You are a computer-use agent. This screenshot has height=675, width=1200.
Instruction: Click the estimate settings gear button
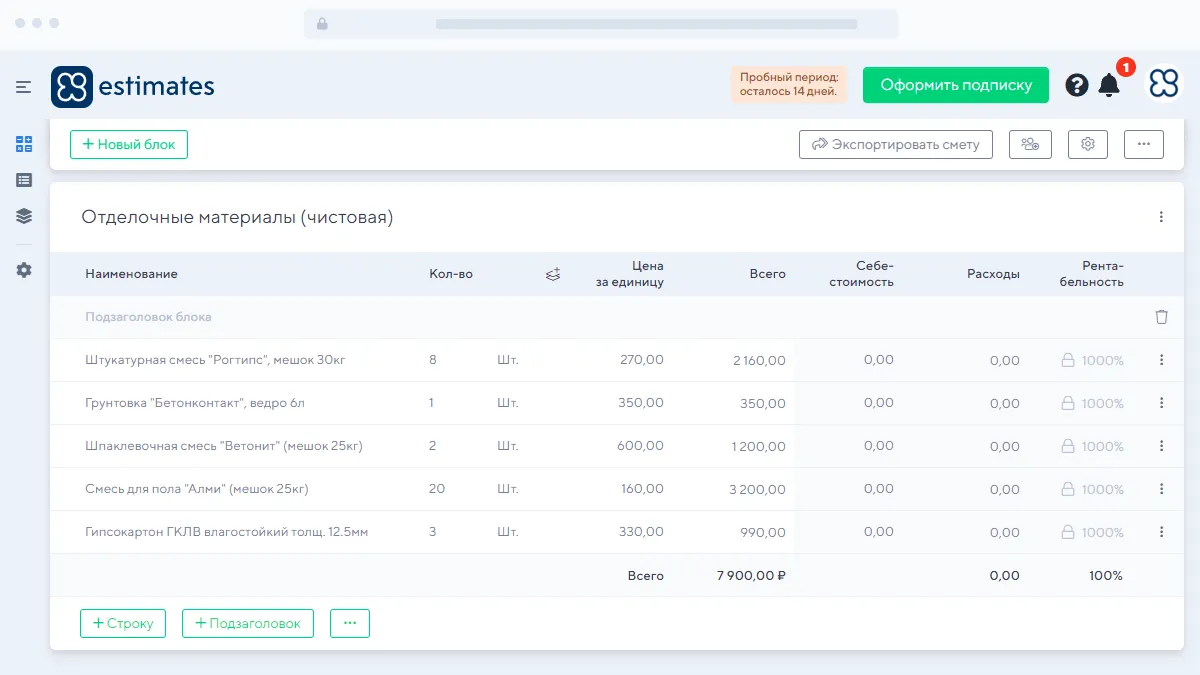(x=1088, y=144)
